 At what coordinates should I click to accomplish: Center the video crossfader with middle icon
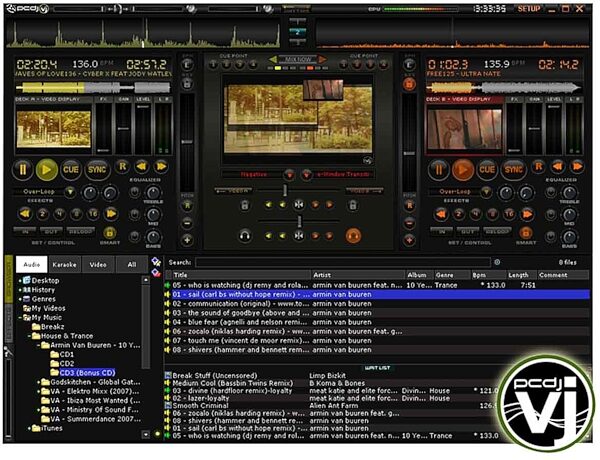(x=299, y=205)
